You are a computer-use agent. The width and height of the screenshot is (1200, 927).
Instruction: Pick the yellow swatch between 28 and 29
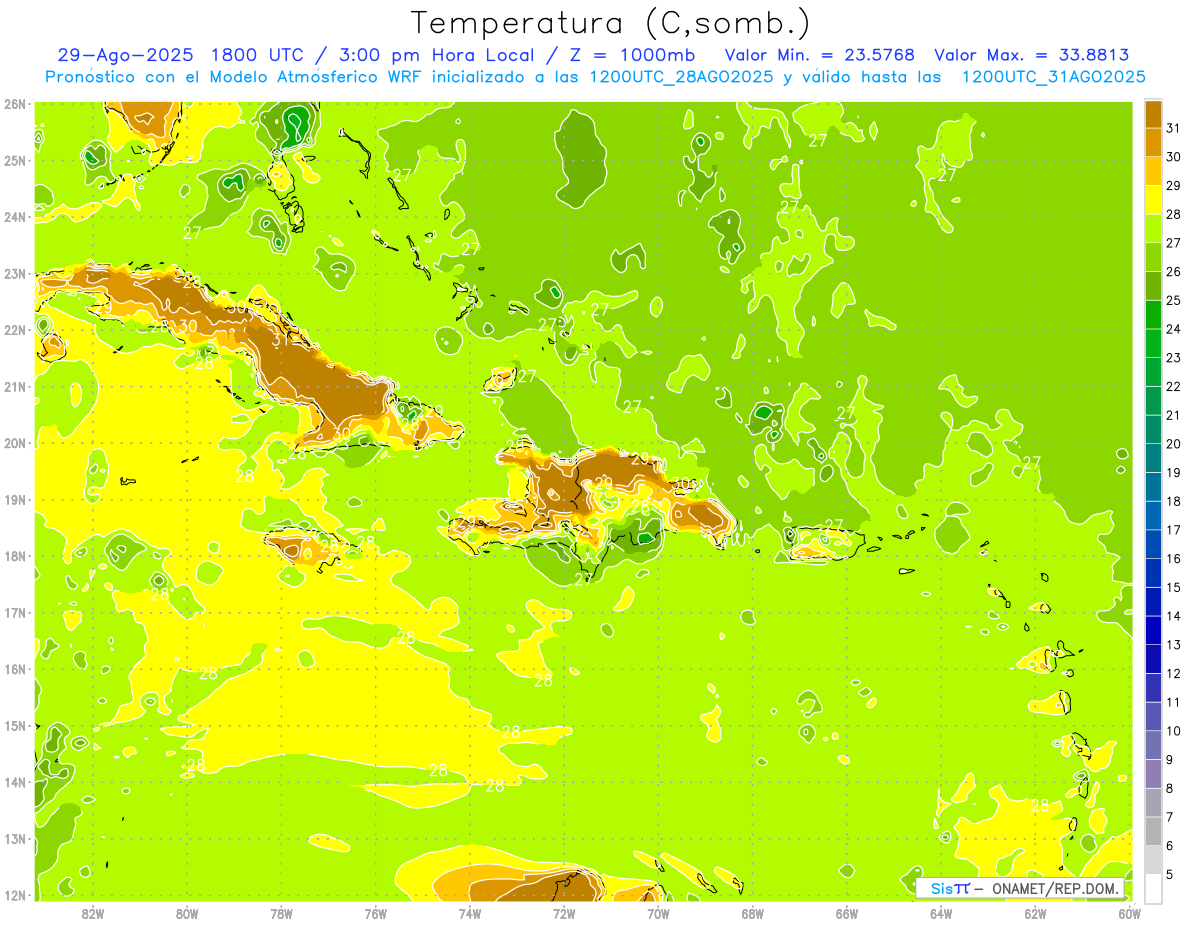[x=1153, y=200]
